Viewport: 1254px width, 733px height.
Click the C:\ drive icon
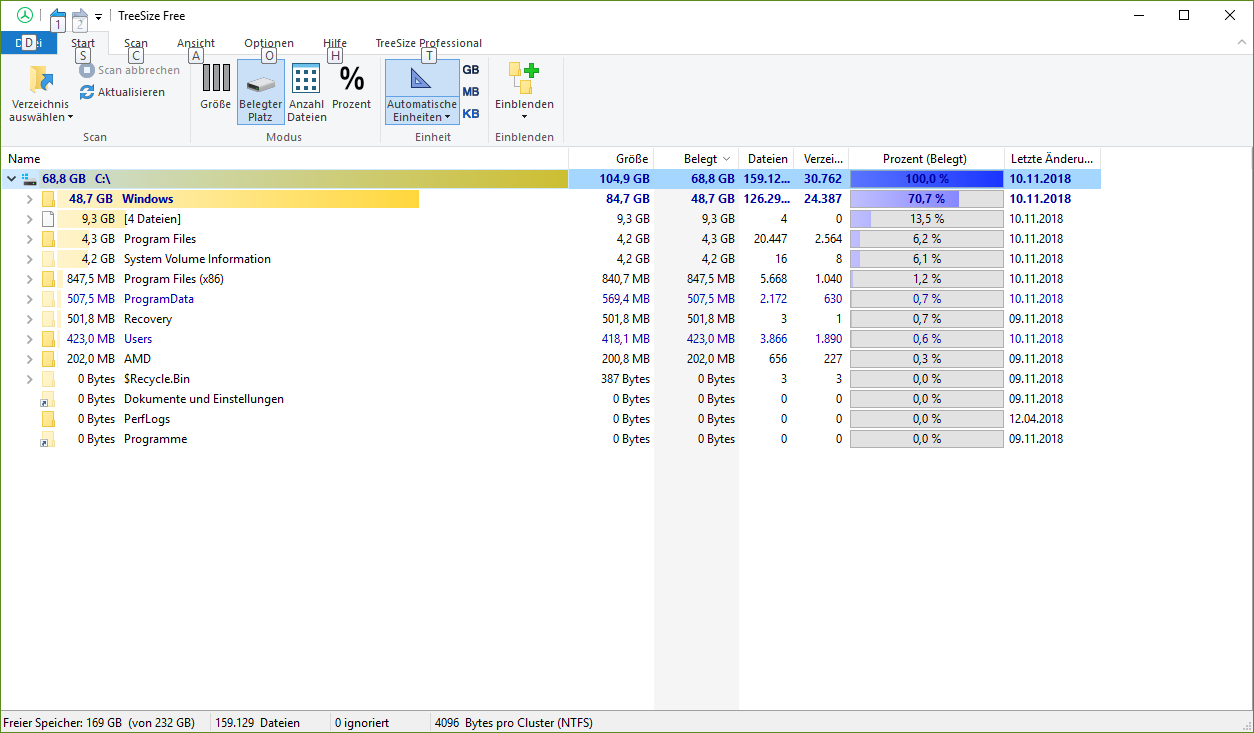click(29, 179)
